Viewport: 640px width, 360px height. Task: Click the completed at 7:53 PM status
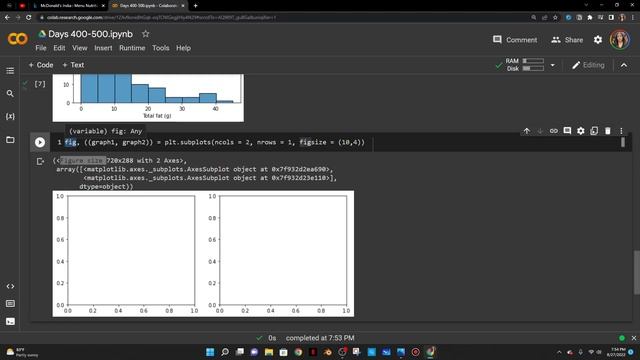[x=320, y=338]
